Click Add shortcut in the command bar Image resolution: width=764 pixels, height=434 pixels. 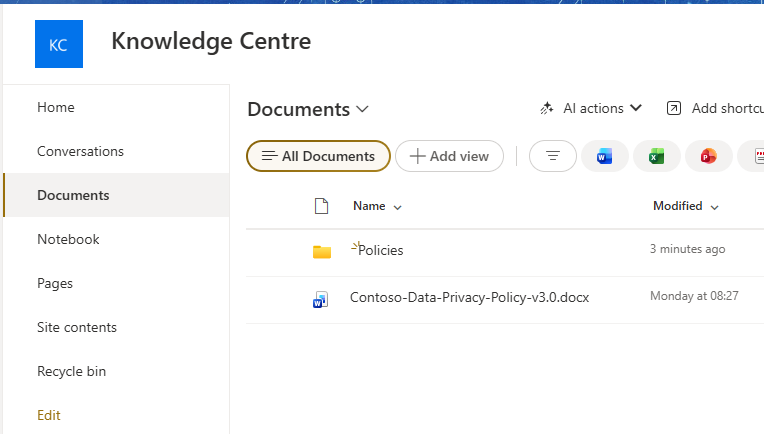[714, 108]
